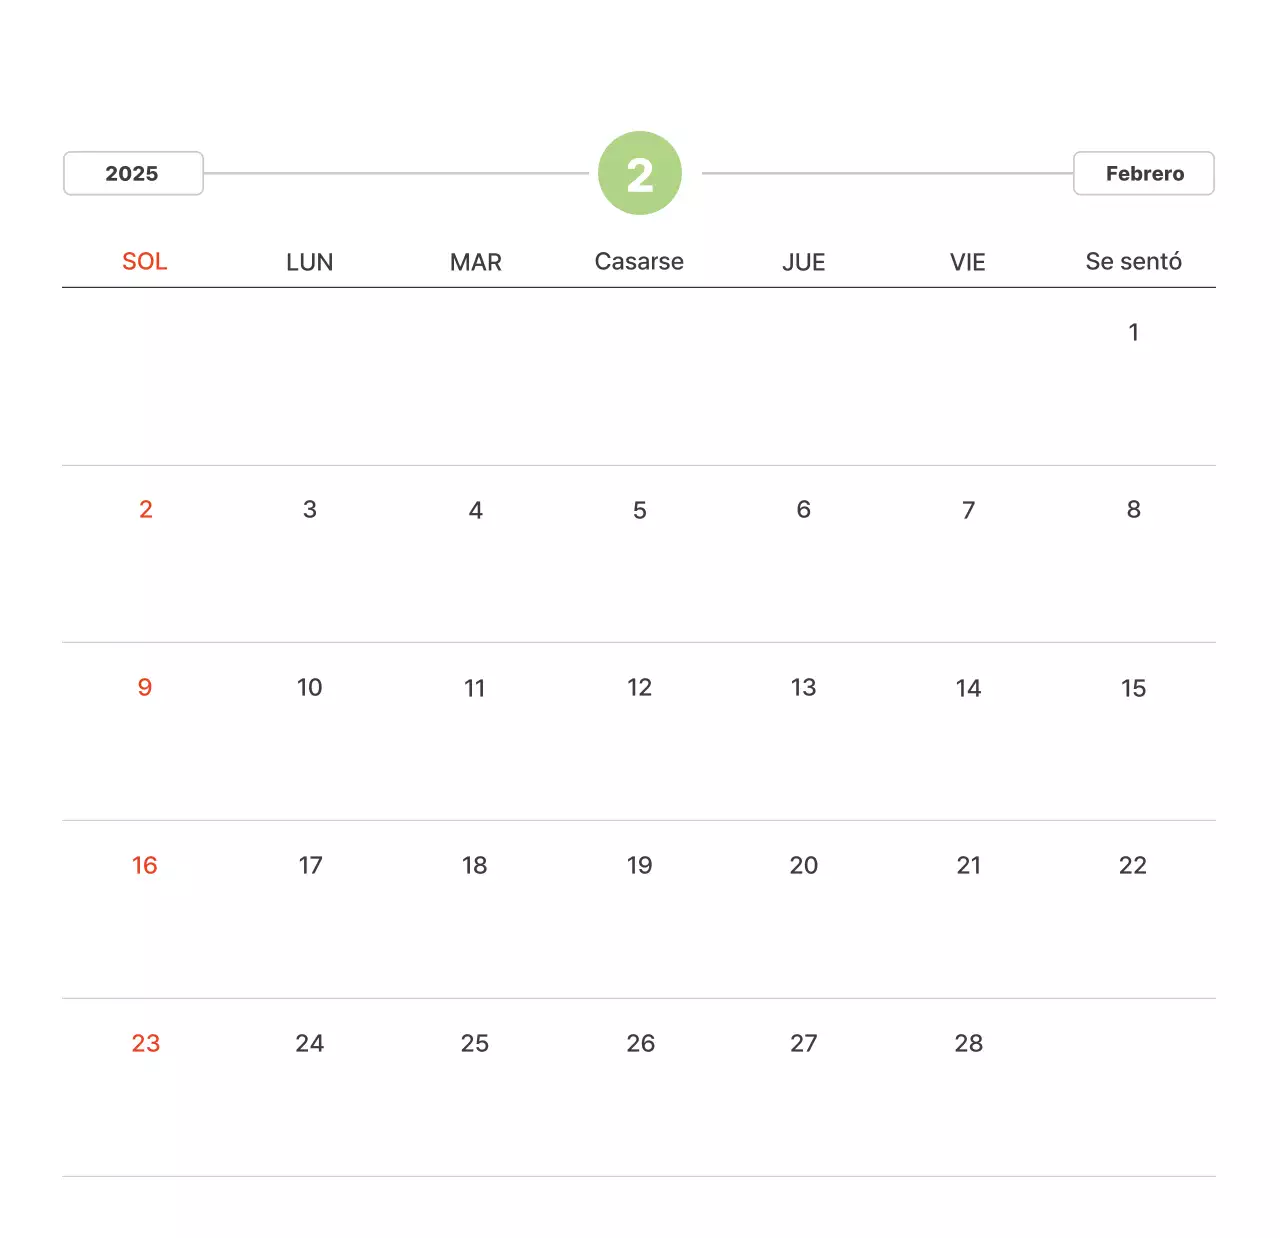Choose day 8 in the calendar

click(x=1133, y=510)
